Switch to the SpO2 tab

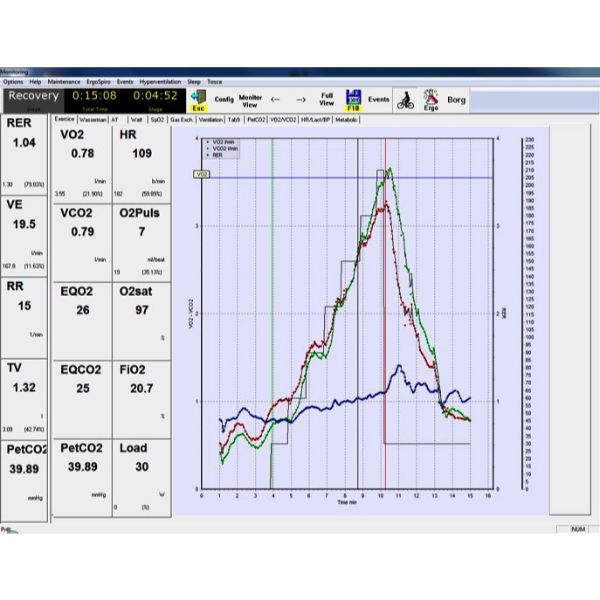coord(157,120)
